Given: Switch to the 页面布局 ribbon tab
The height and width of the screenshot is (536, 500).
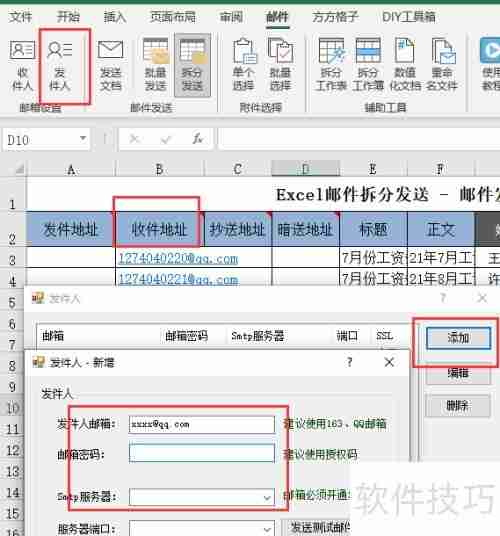Looking at the screenshot, I should (173, 16).
